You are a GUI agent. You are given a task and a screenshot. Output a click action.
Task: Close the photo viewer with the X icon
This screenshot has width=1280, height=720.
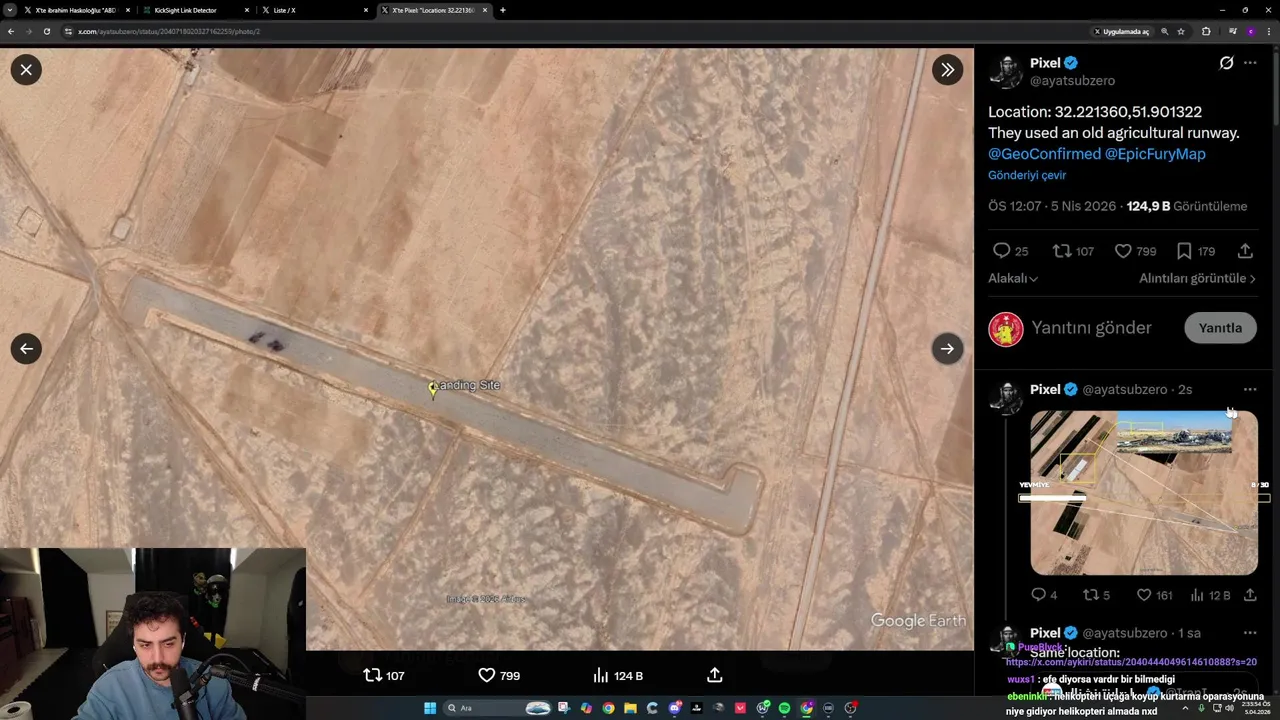26,69
